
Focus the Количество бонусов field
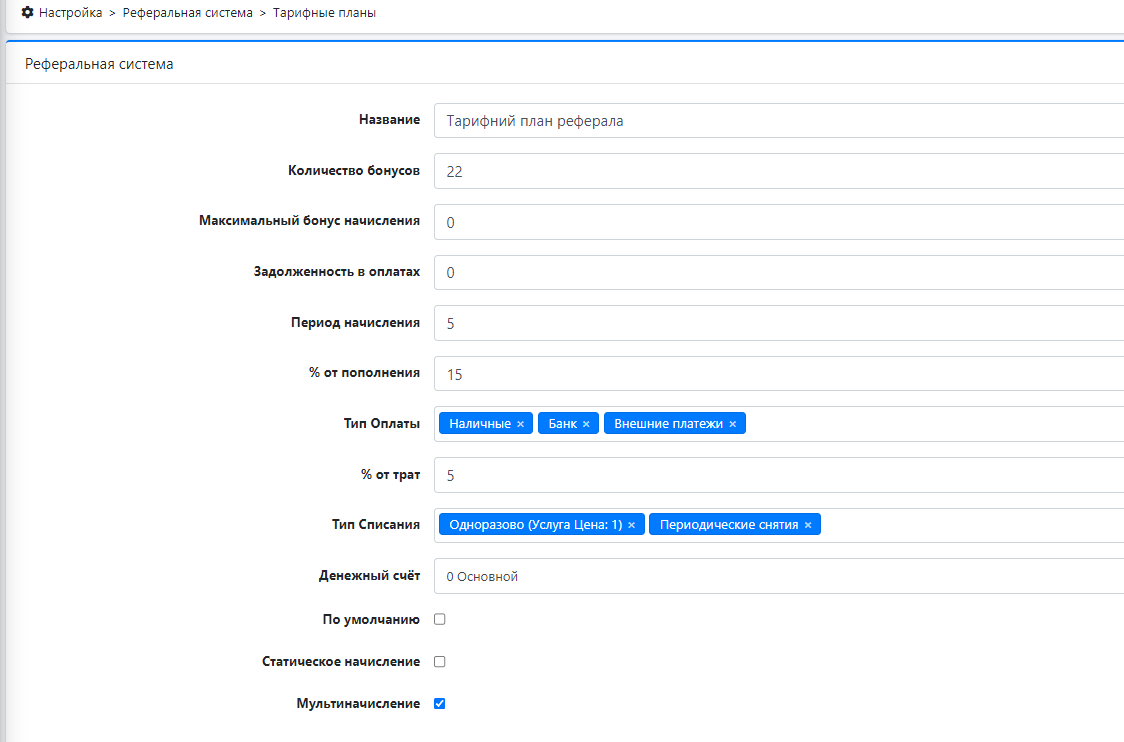(x=780, y=171)
